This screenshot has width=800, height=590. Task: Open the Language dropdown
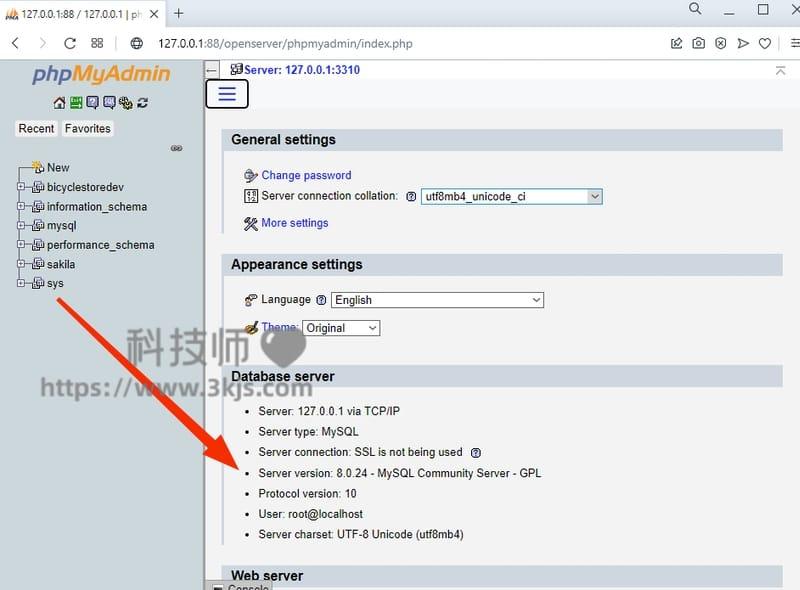(x=437, y=300)
